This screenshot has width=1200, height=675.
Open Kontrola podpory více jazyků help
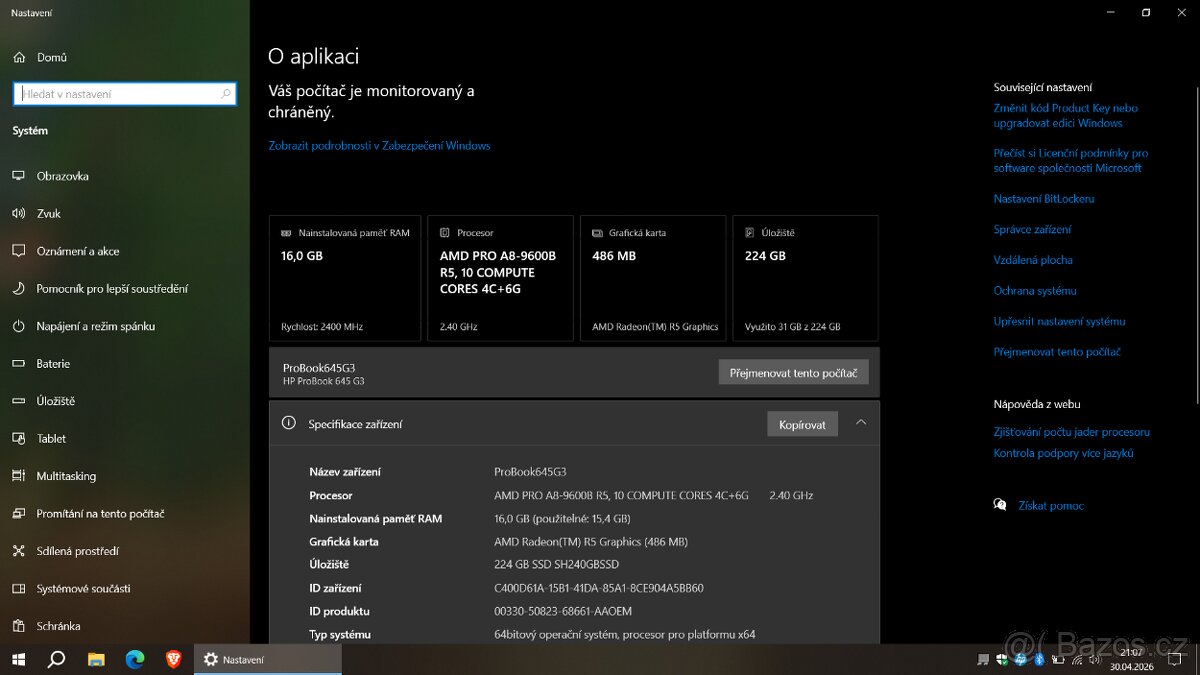(x=1063, y=453)
